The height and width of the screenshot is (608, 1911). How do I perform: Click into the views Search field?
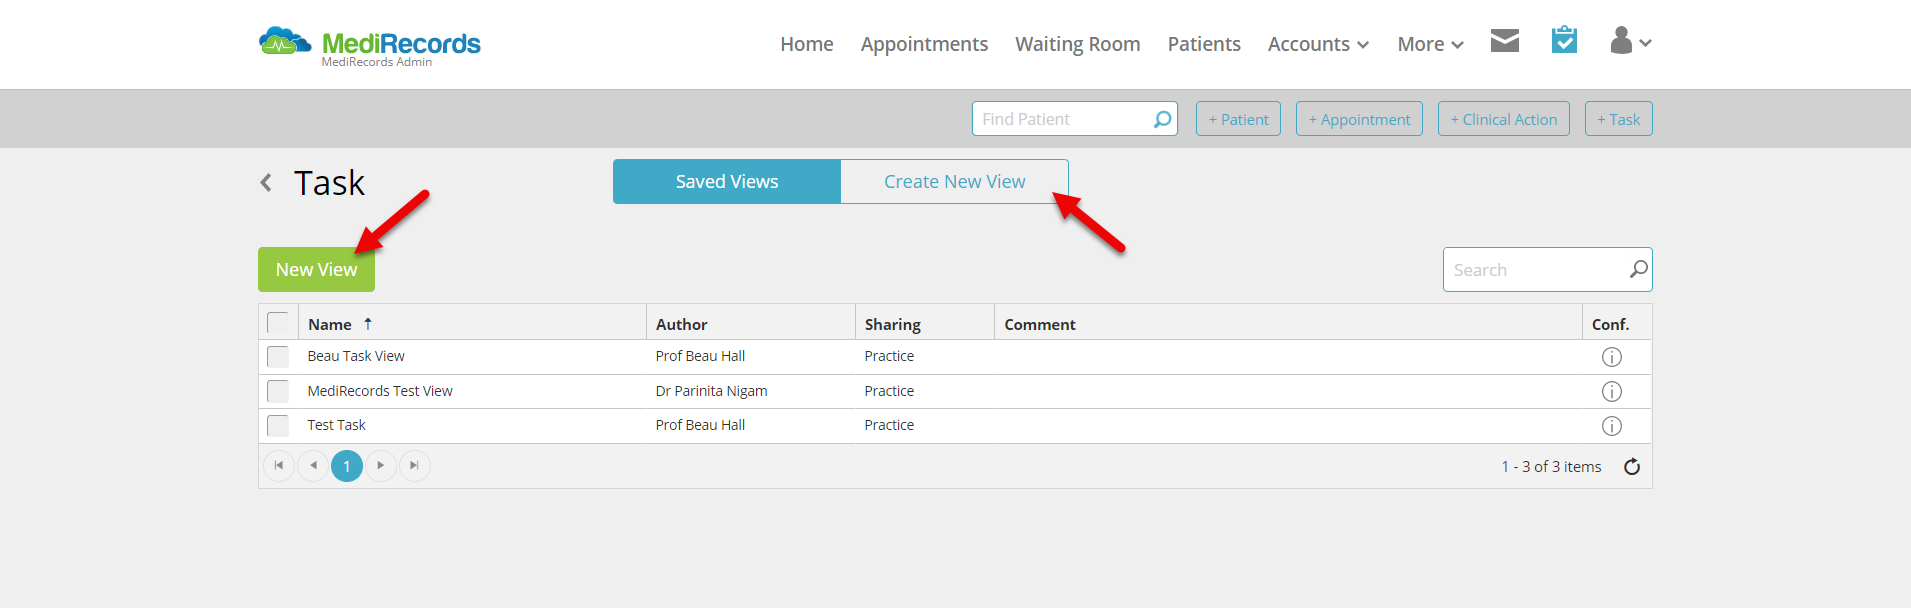[x=1538, y=270]
